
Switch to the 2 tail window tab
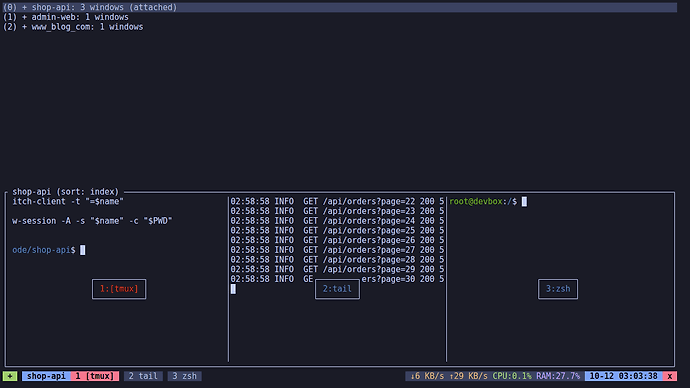click(143, 376)
